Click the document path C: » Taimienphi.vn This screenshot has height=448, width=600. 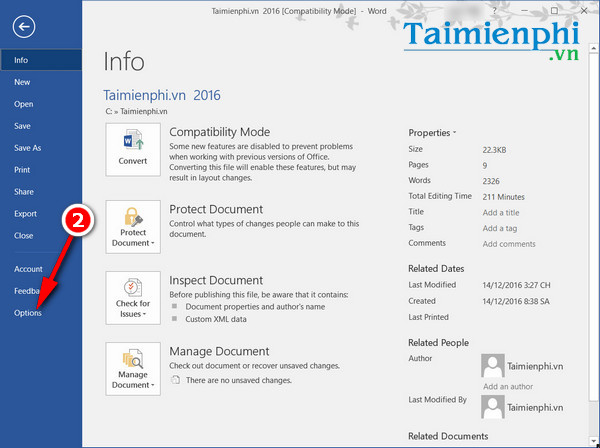pyautogui.click(x=137, y=111)
